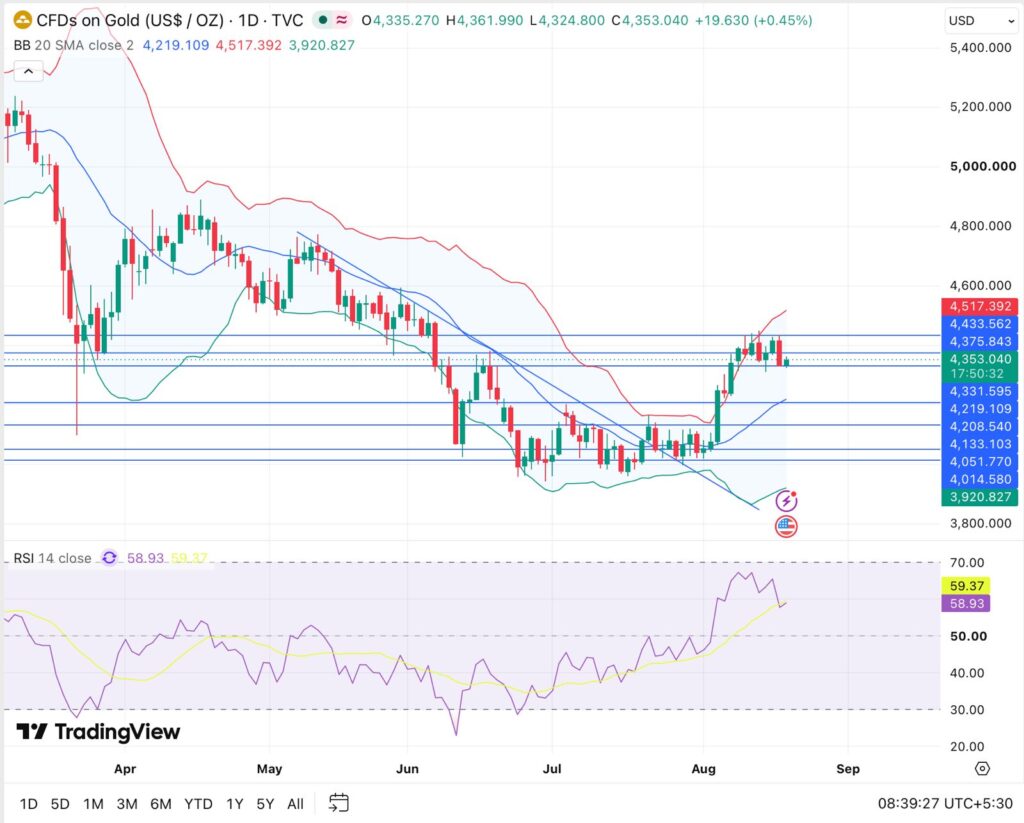Click the 5,000.000 price axis label
This screenshot has width=1024, height=823.
tap(983, 167)
